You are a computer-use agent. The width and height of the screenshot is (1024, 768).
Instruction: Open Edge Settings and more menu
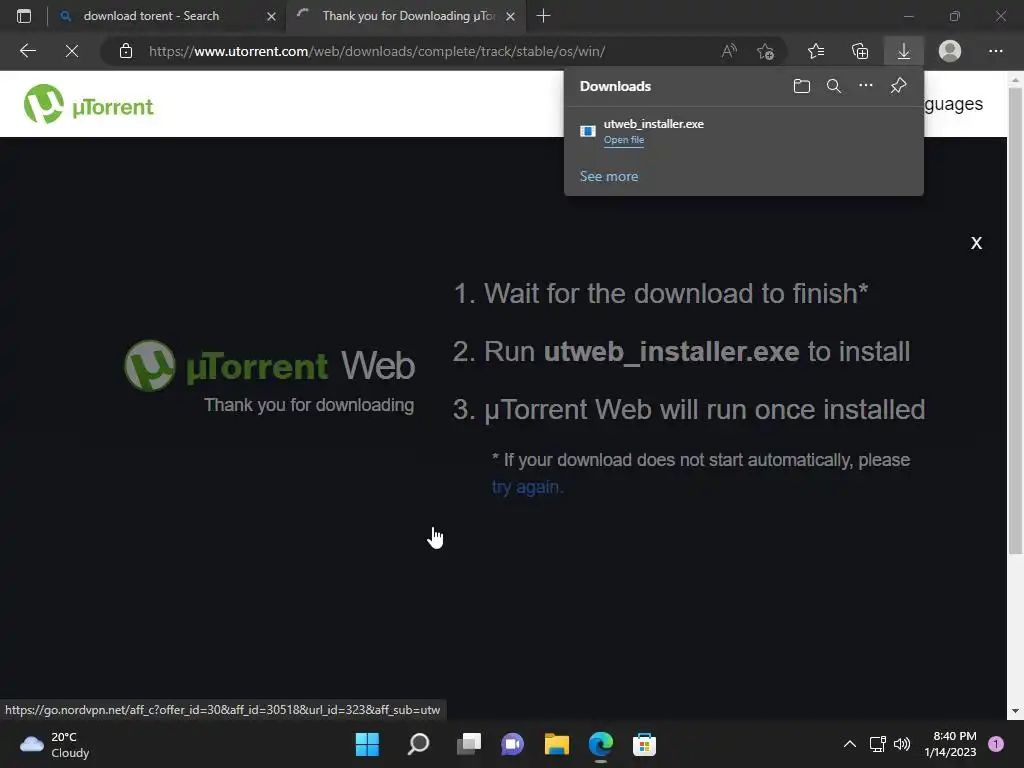[995, 51]
